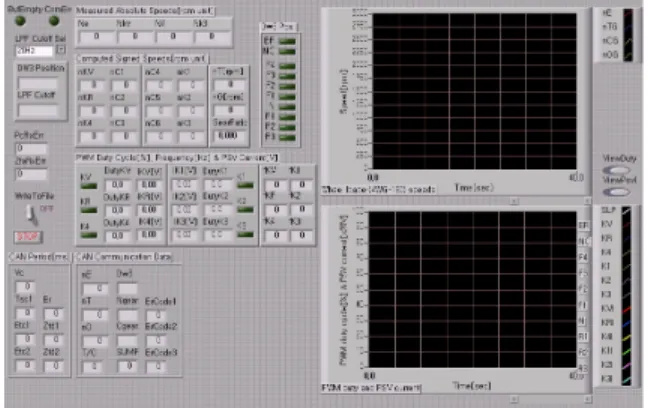Click KV line icon in lower plot legend
Viewport: 648px width, 408px height.
pyautogui.click(x=627, y=225)
